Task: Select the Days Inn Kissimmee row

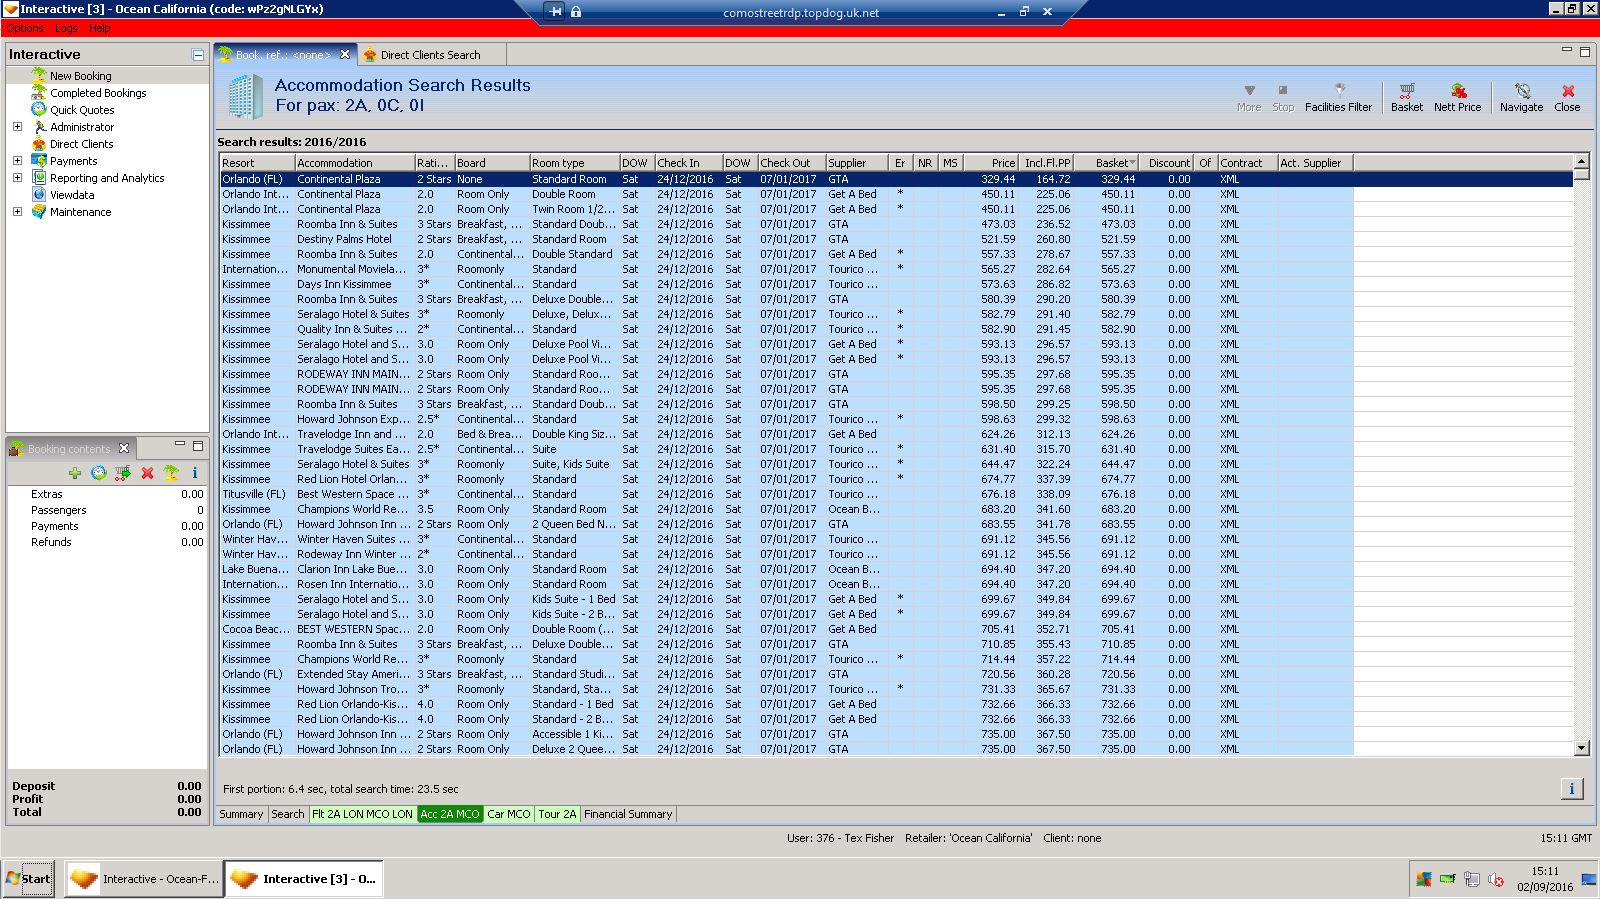Action: point(786,284)
